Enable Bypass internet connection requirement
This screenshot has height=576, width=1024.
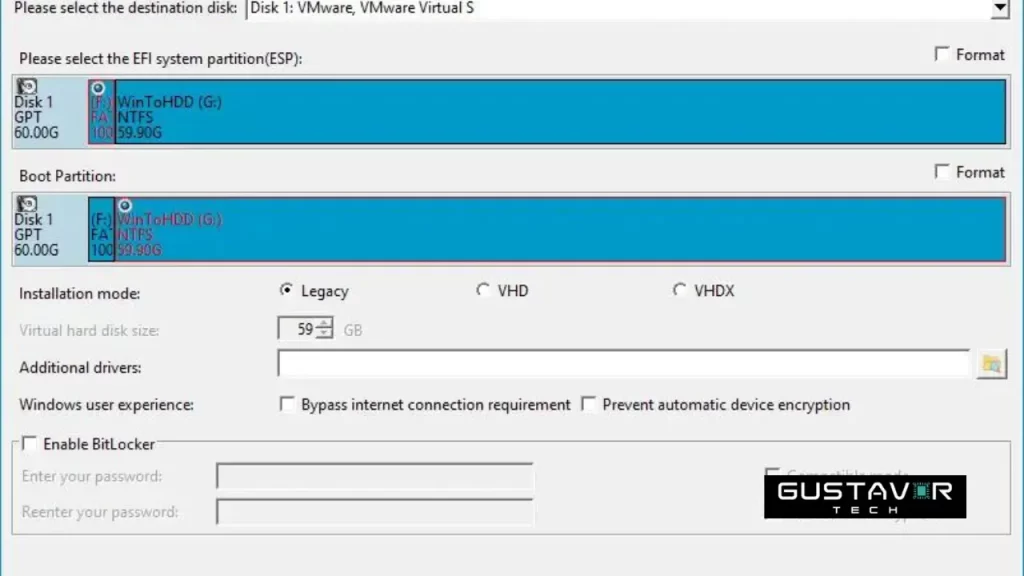coord(287,404)
